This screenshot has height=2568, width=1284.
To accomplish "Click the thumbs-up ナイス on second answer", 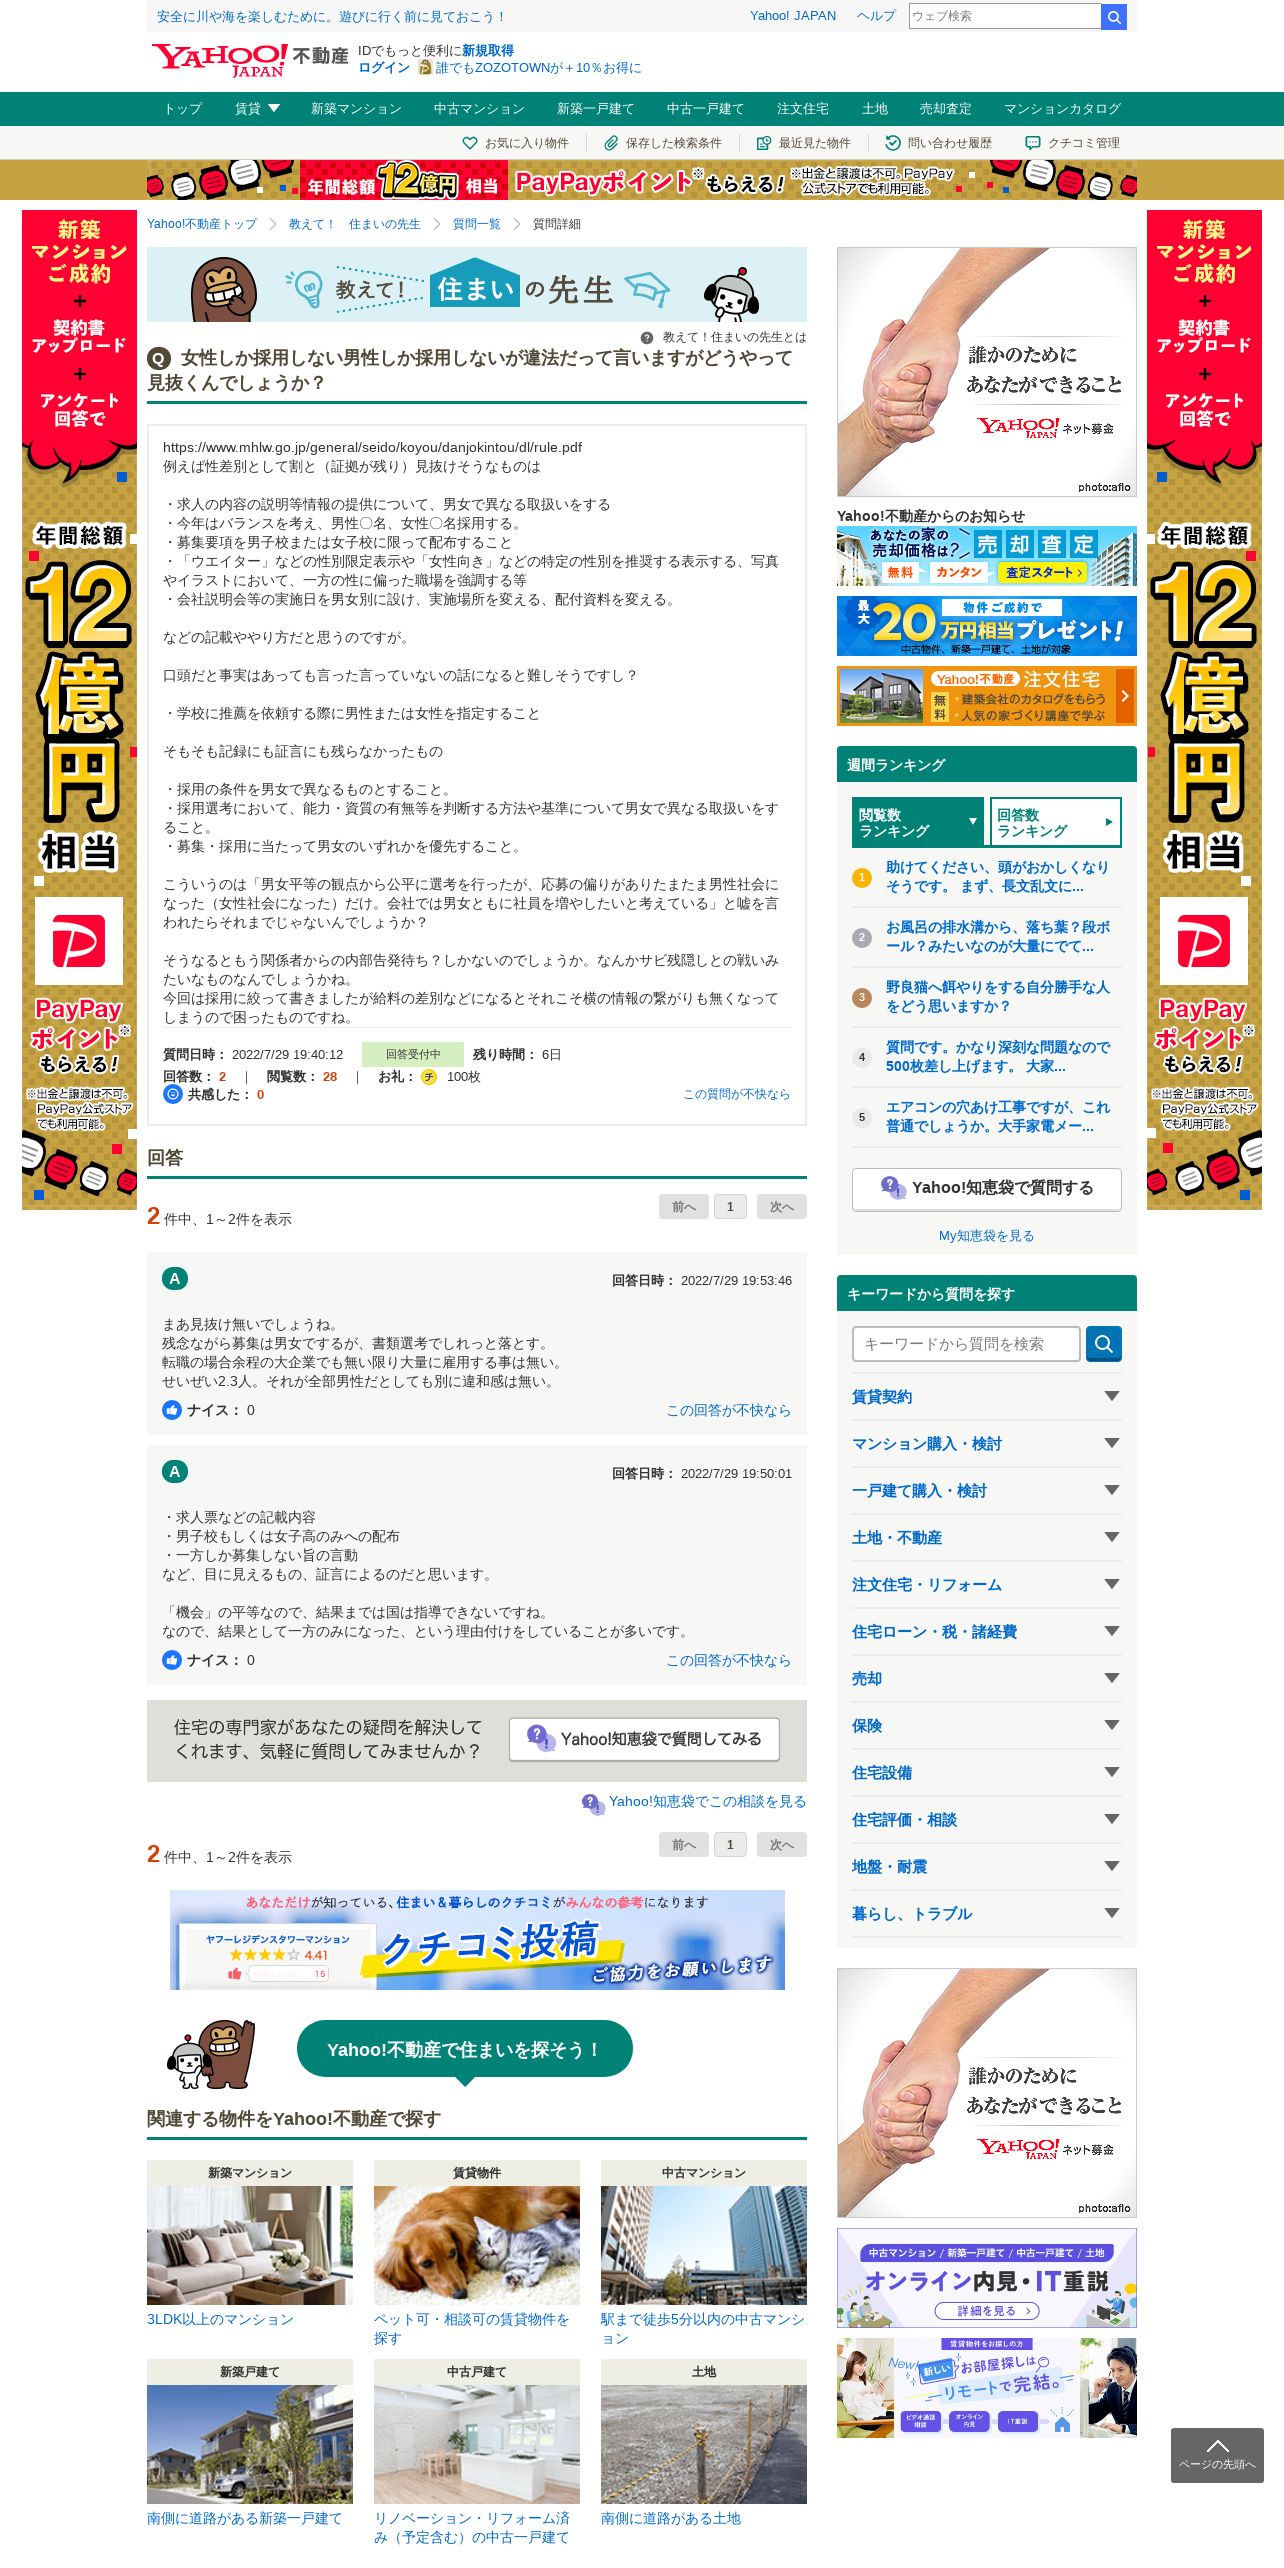I will (172, 1660).
